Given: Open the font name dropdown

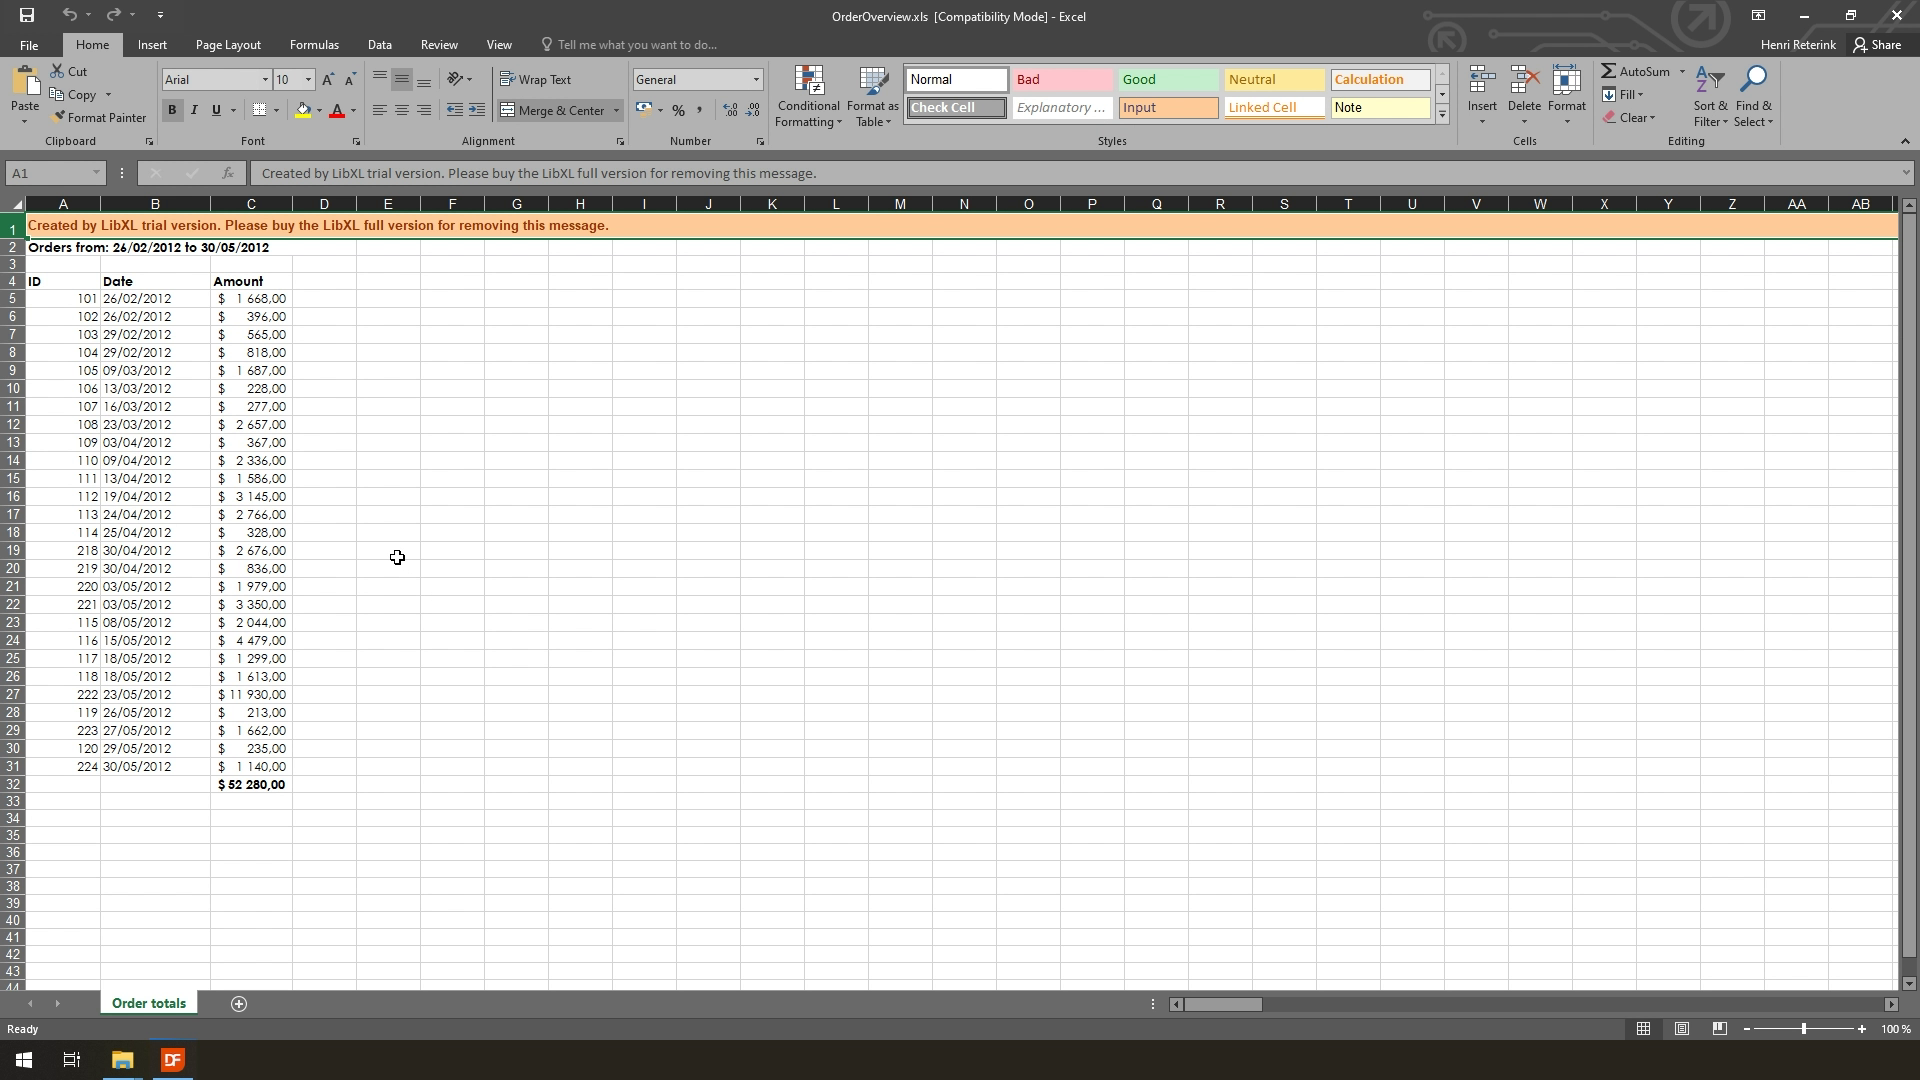Looking at the screenshot, I should [265, 80].
